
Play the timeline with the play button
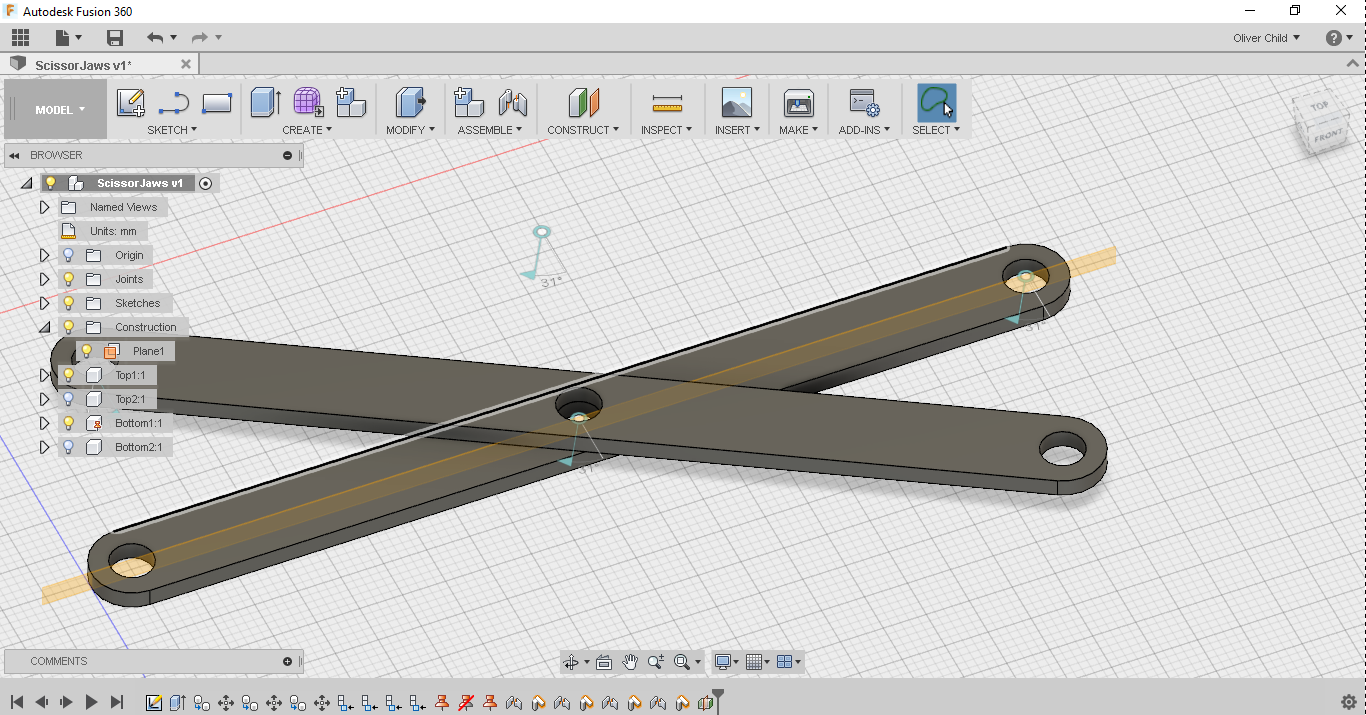tap(91, 702)
